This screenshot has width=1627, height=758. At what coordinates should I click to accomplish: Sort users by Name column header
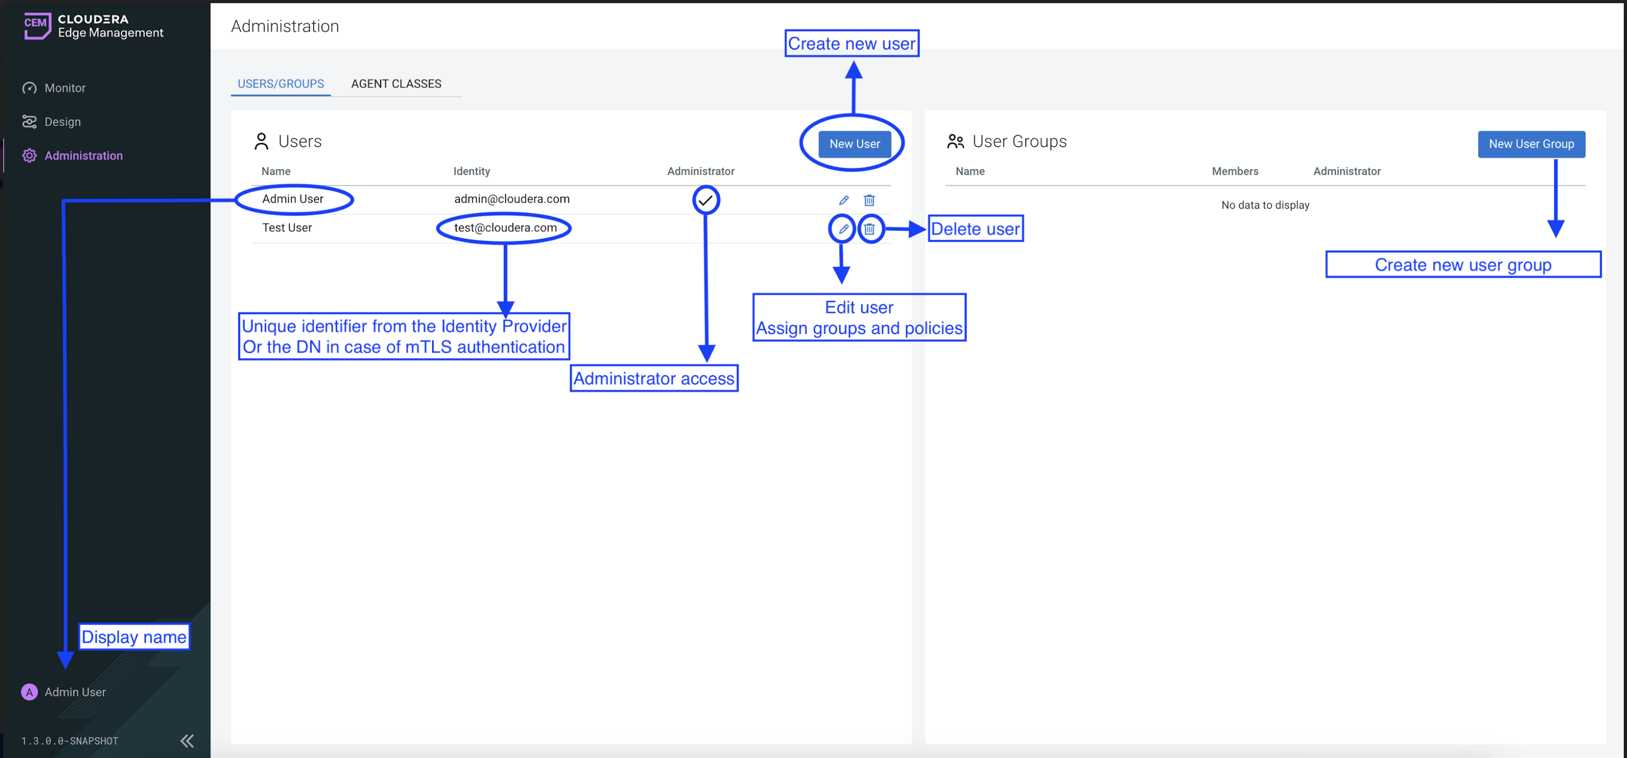point(276,171)
